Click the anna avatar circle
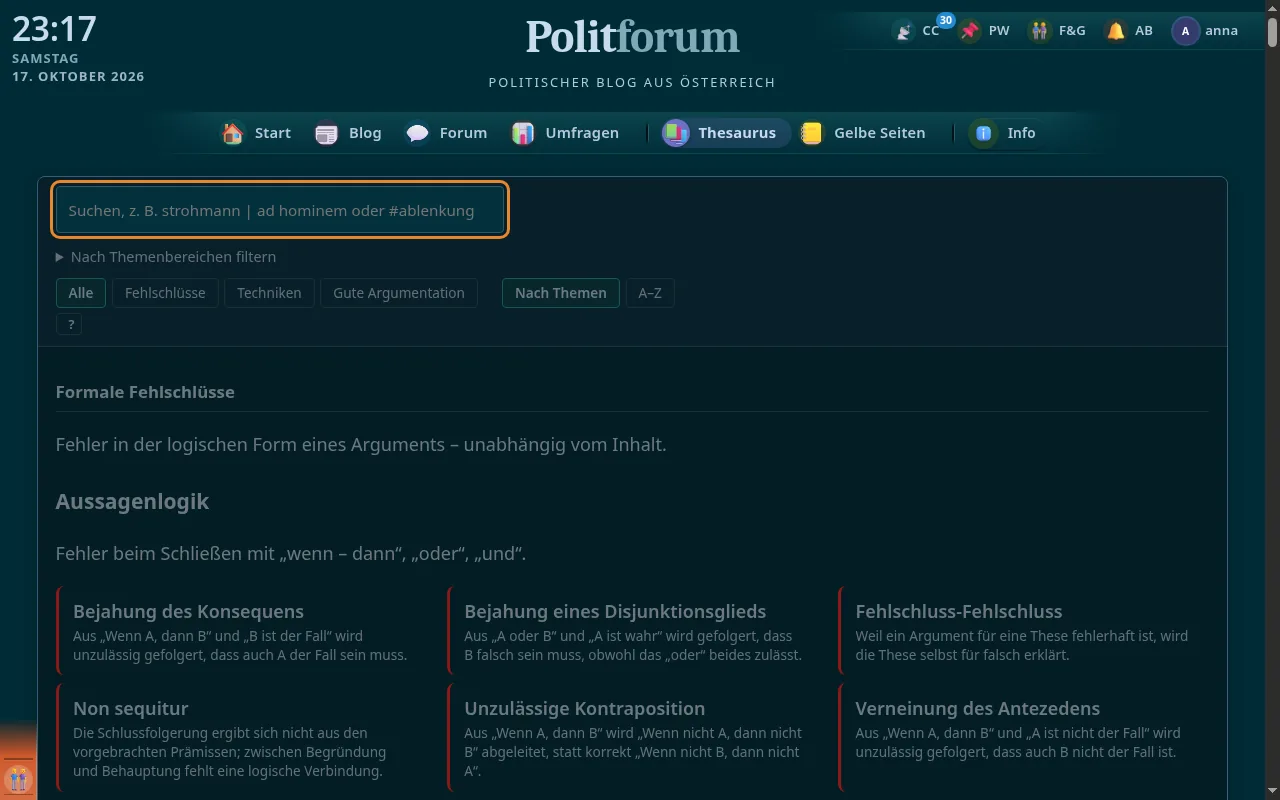Image resolution: width=1280 pixels, height=800 pixels. 1186,31
